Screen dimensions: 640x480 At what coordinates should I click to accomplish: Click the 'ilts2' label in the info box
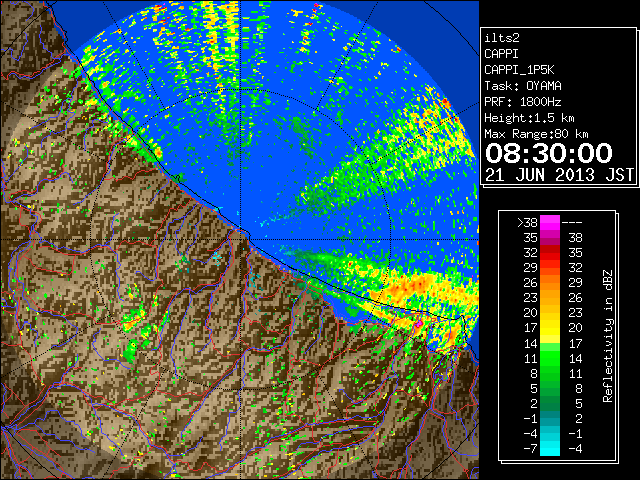tap(502, 38)
